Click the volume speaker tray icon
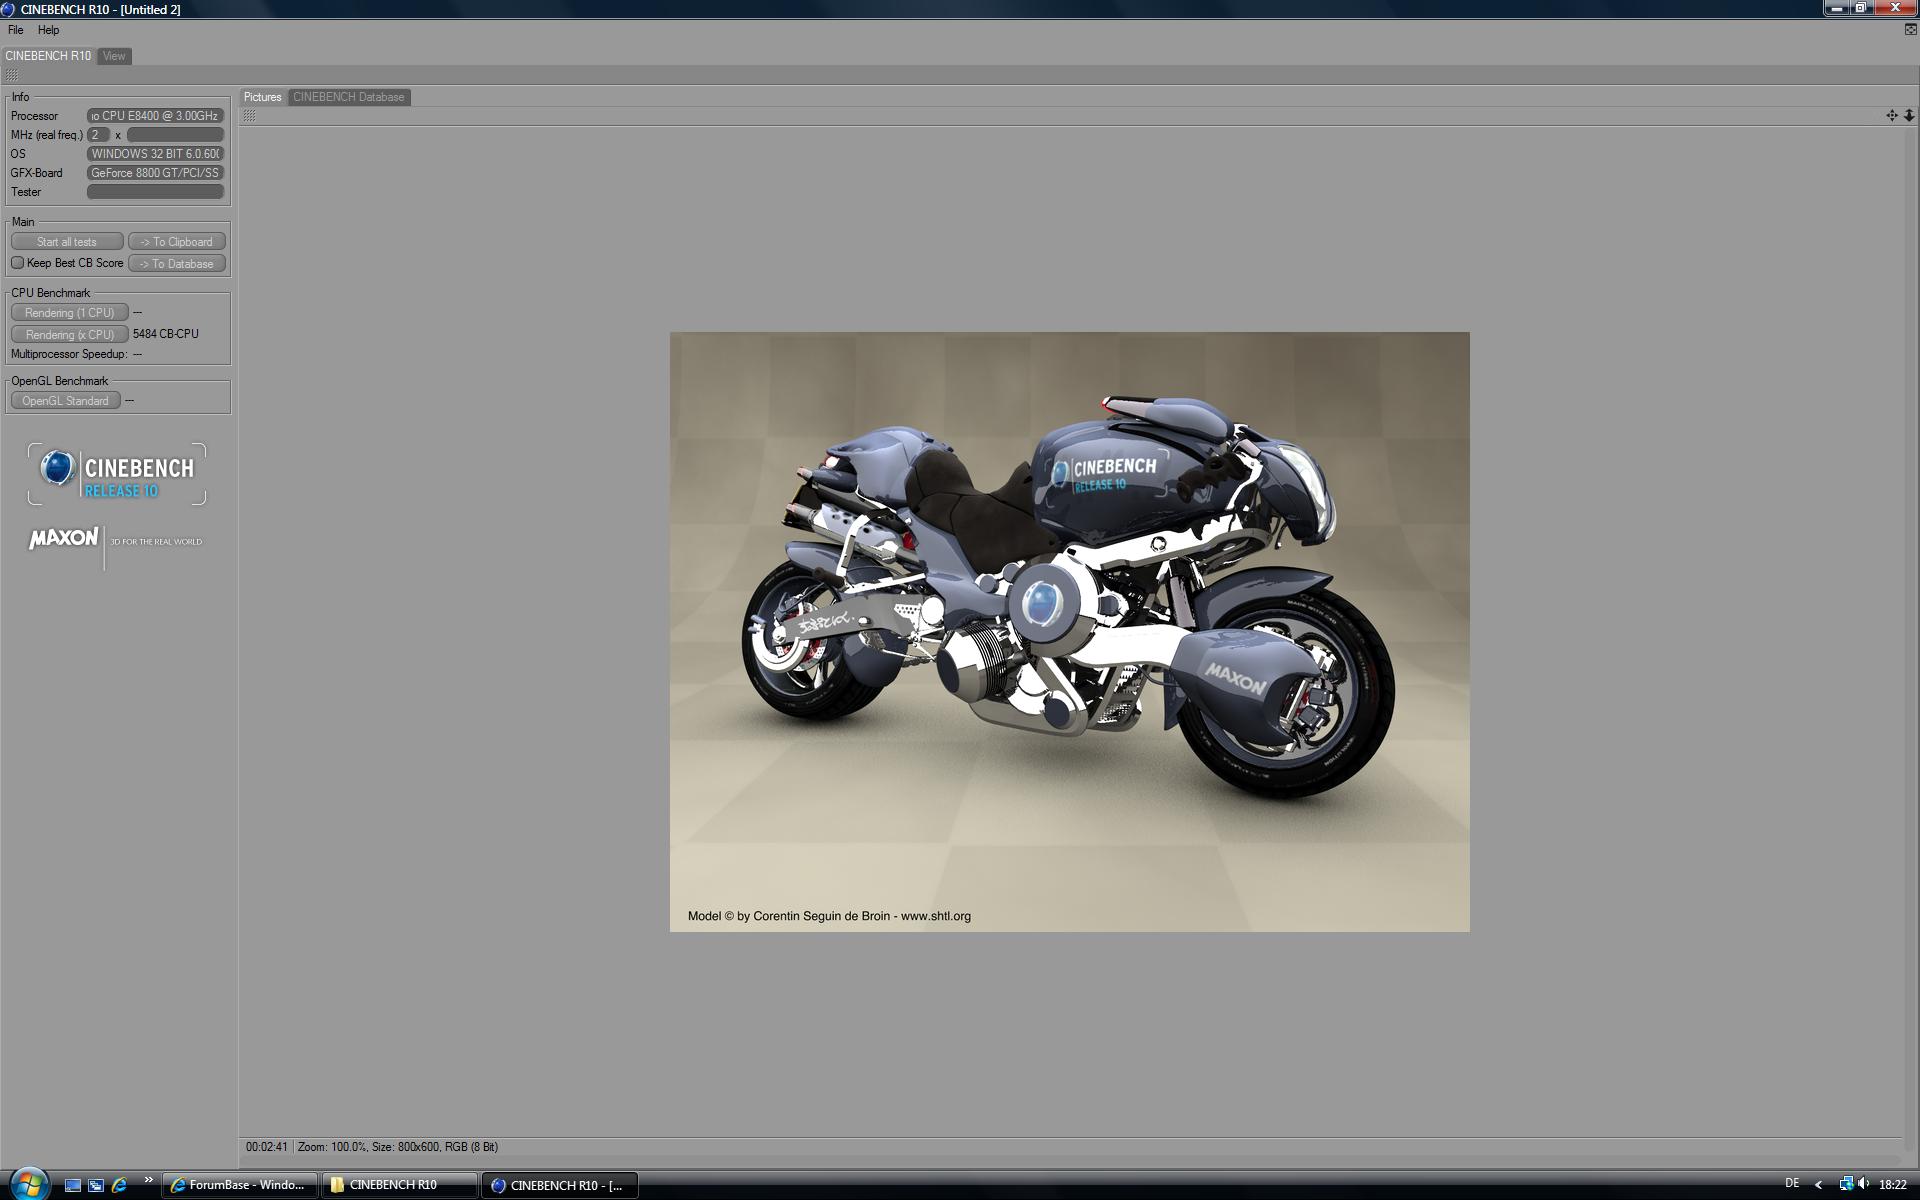 (x=1864, y=1184)
